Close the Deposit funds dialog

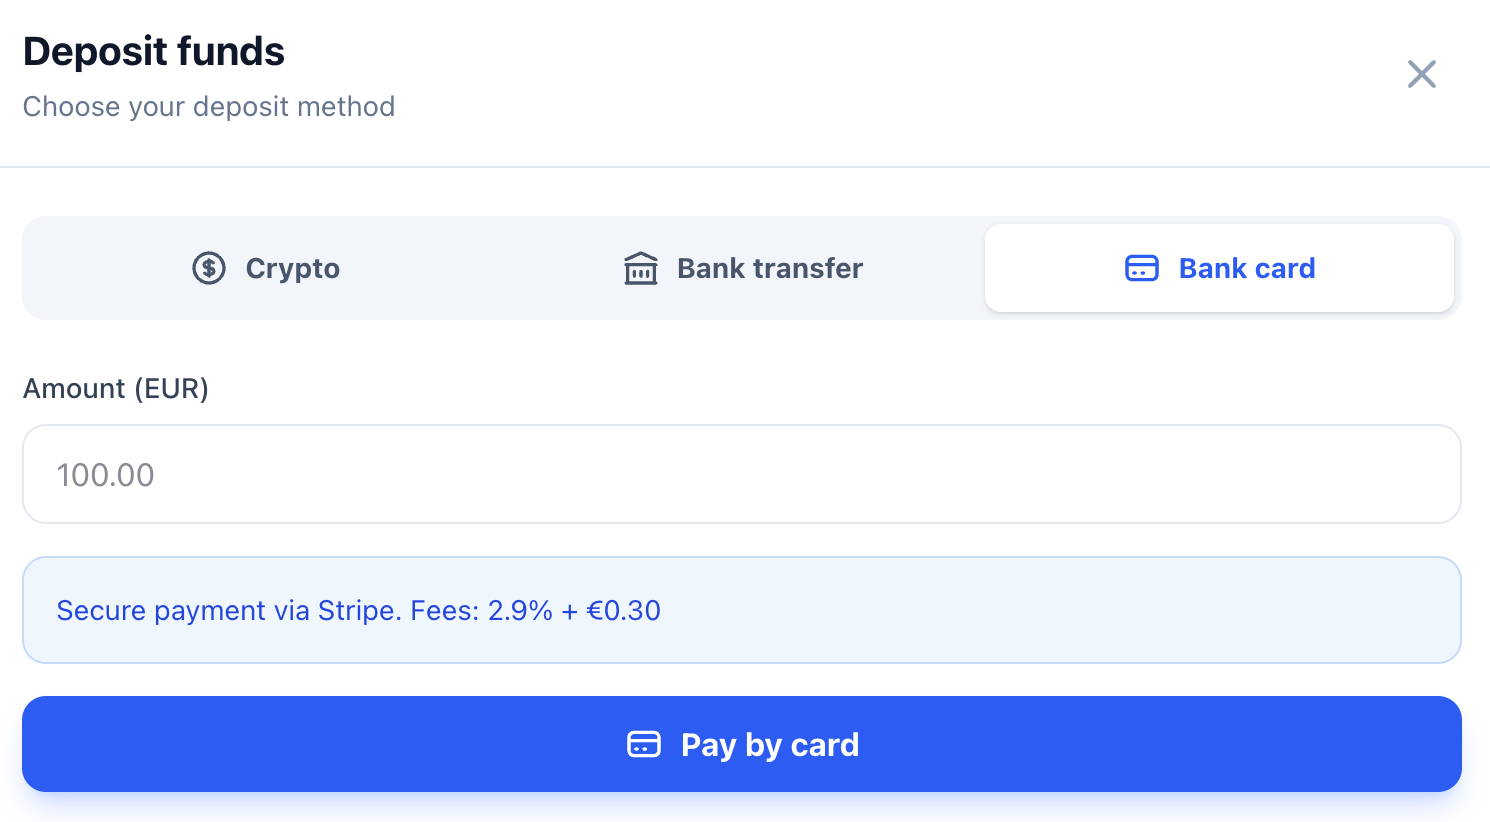click(x=1421, y=74)
